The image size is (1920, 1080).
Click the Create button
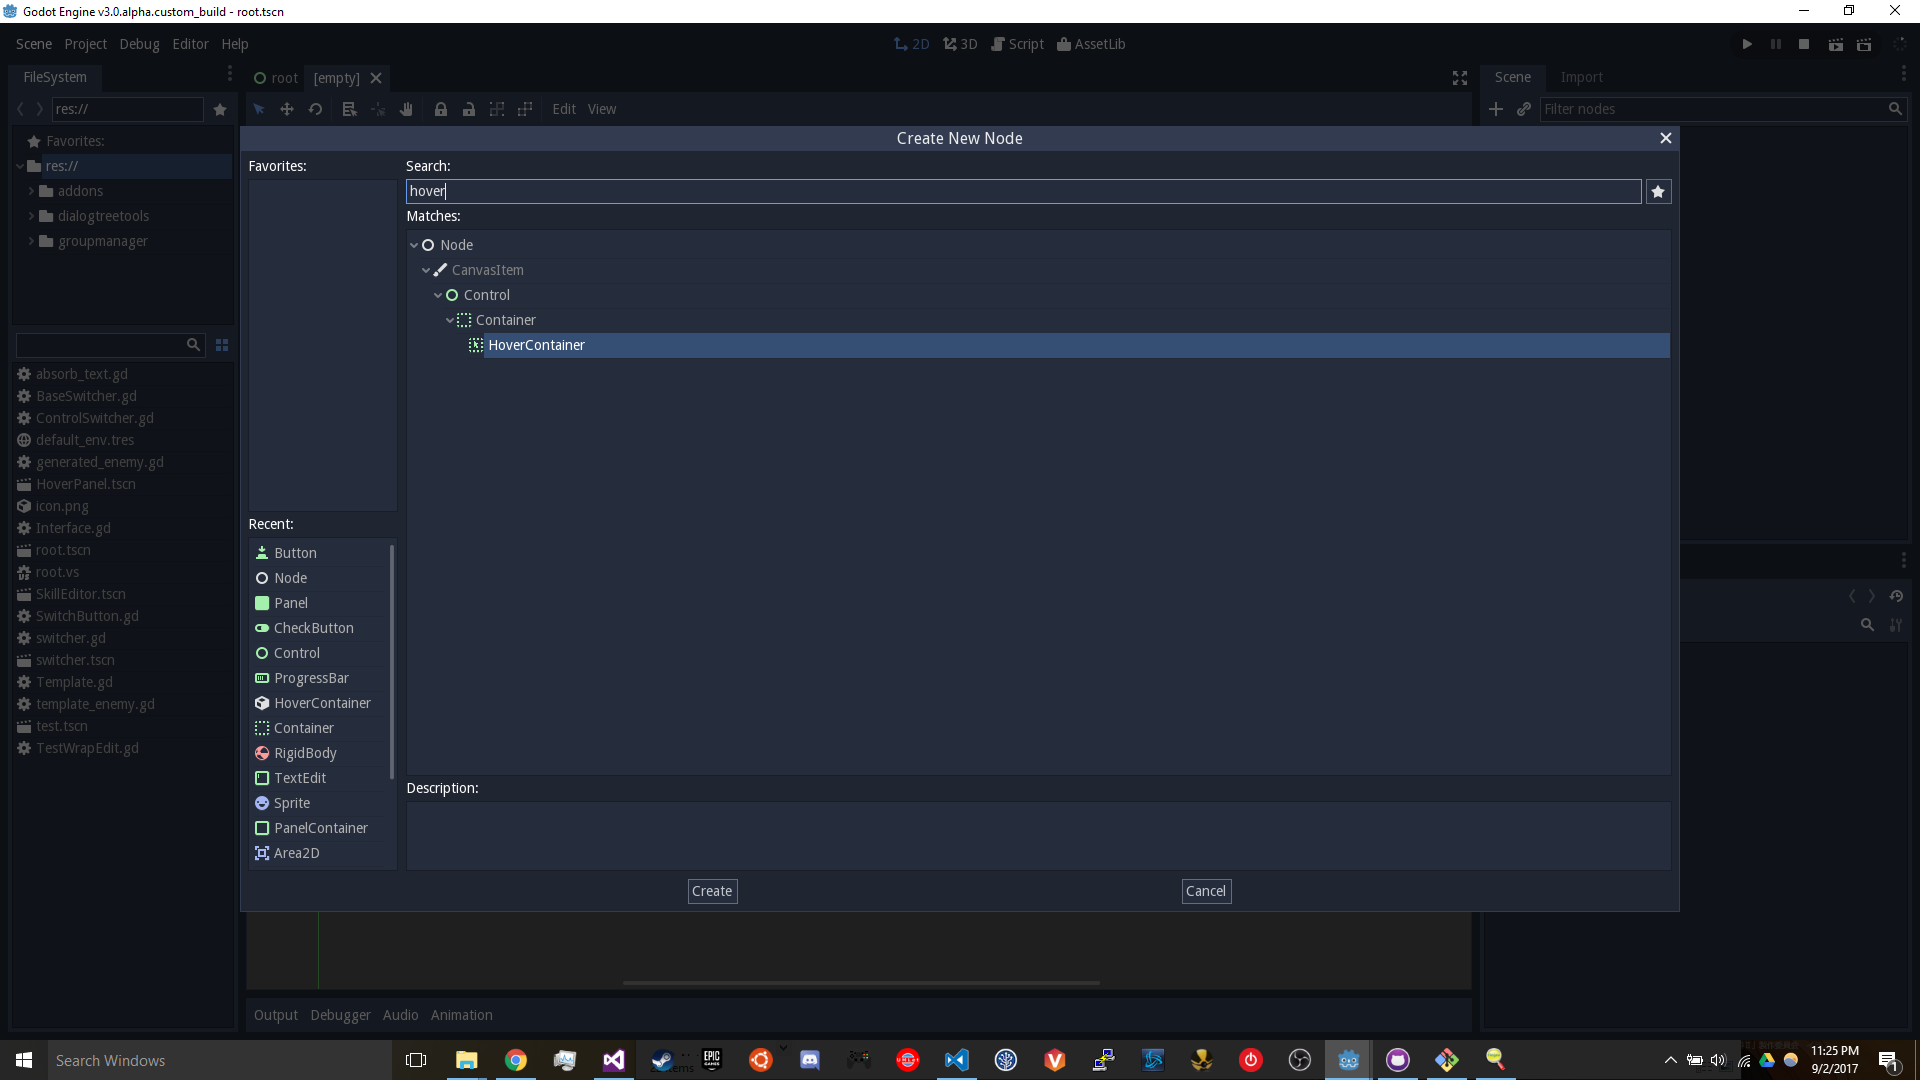pos(712,891)
